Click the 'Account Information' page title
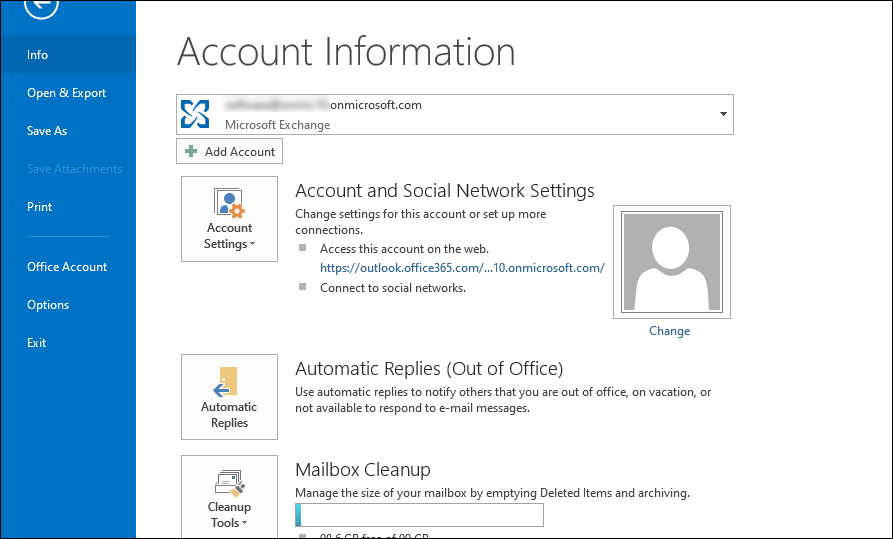 346,52
